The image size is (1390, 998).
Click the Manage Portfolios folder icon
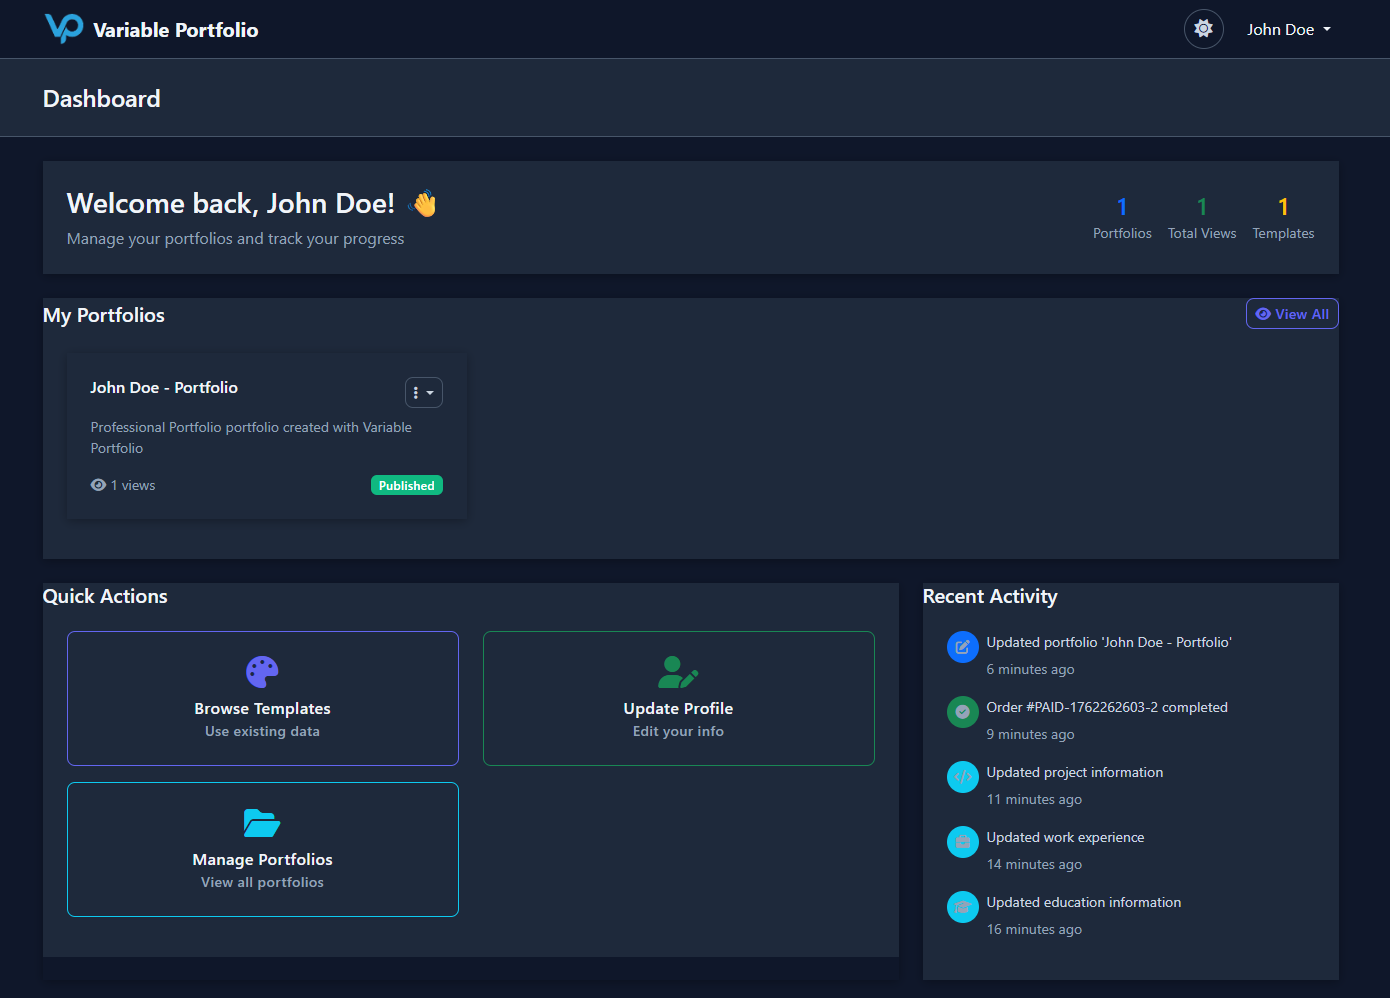click(262, 823)
